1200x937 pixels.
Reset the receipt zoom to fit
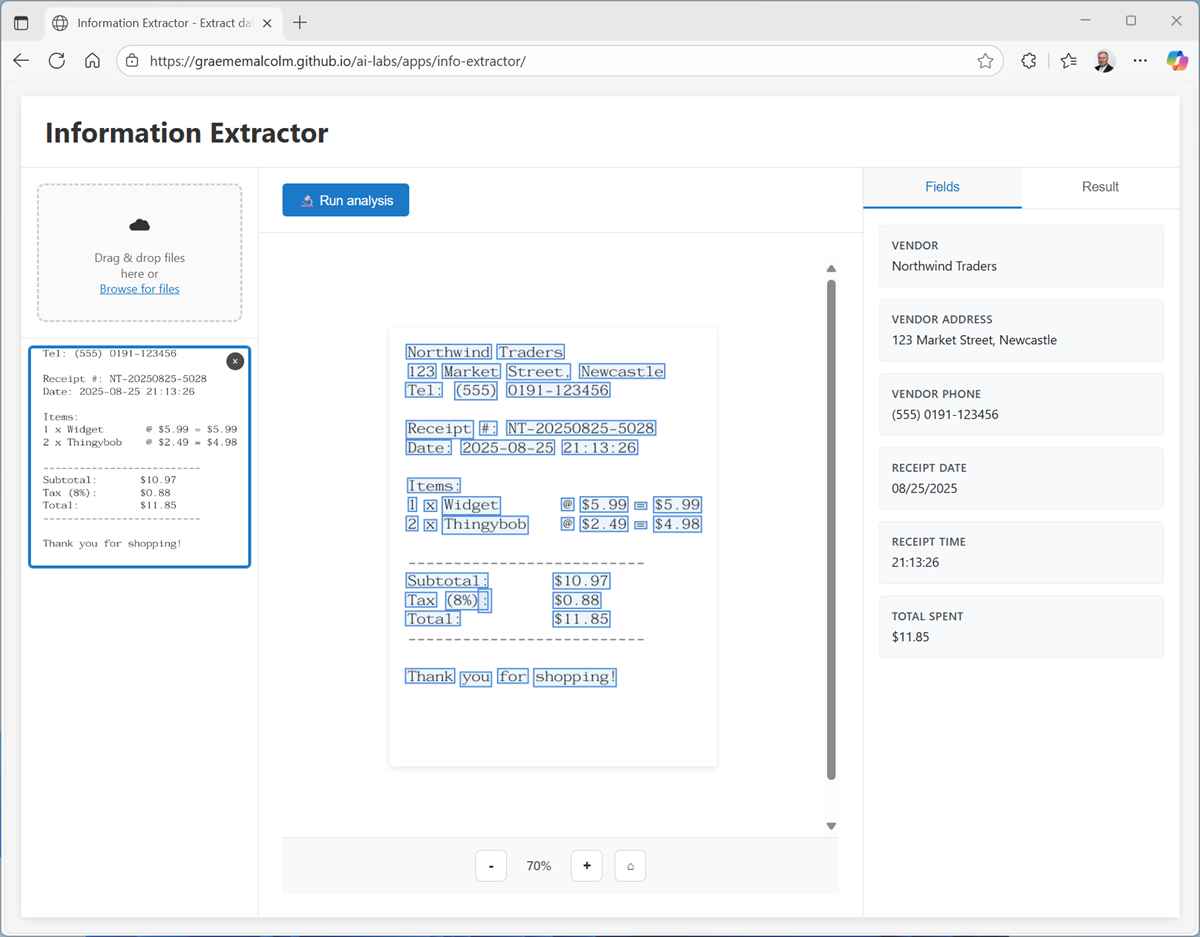pyautogui.click(x=630, y=865)
